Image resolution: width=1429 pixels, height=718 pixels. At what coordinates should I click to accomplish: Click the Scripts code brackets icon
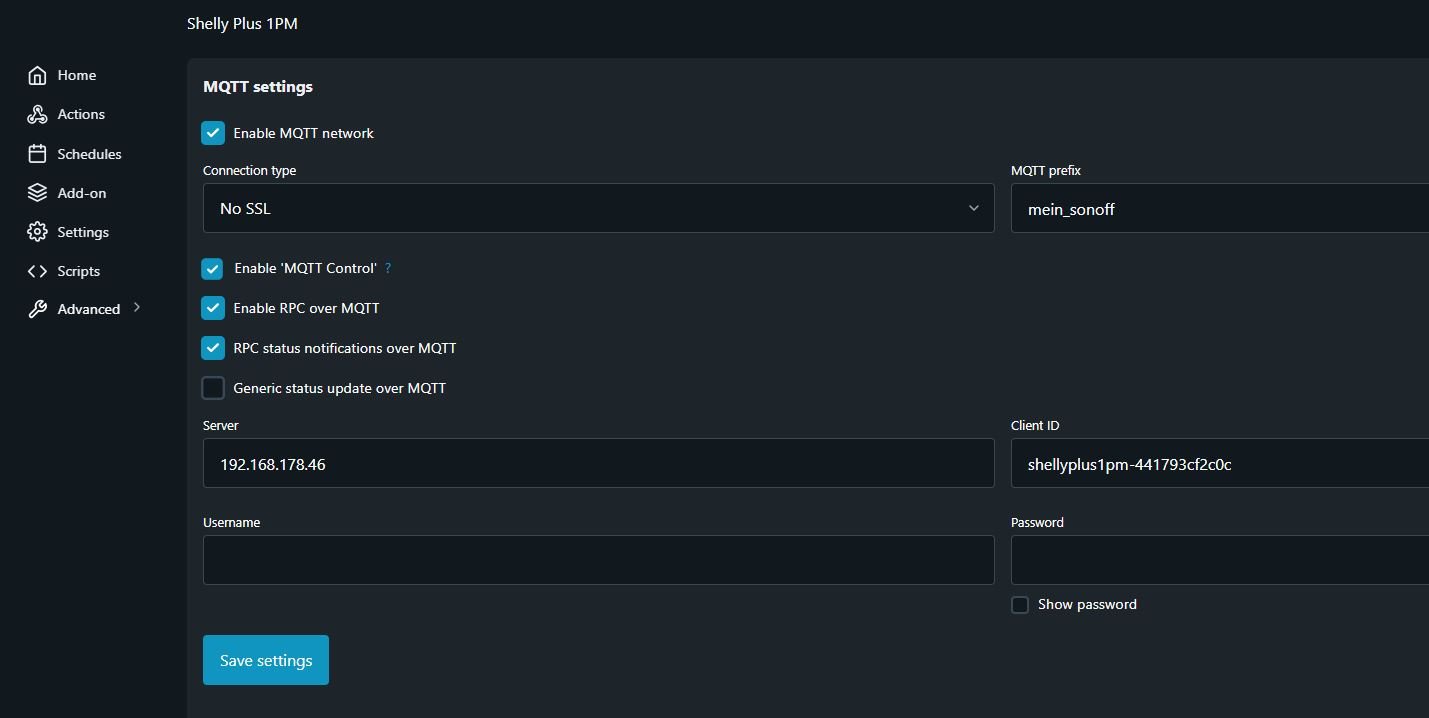[37, 271]
